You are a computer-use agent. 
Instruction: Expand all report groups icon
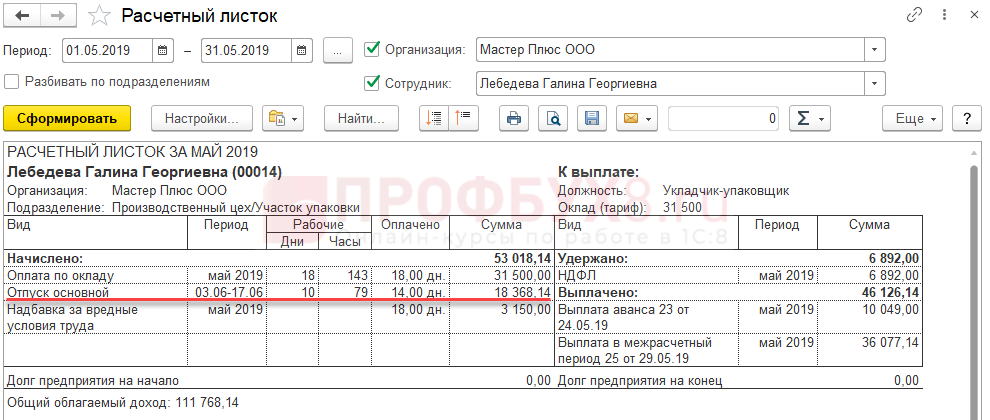[463, 118]
